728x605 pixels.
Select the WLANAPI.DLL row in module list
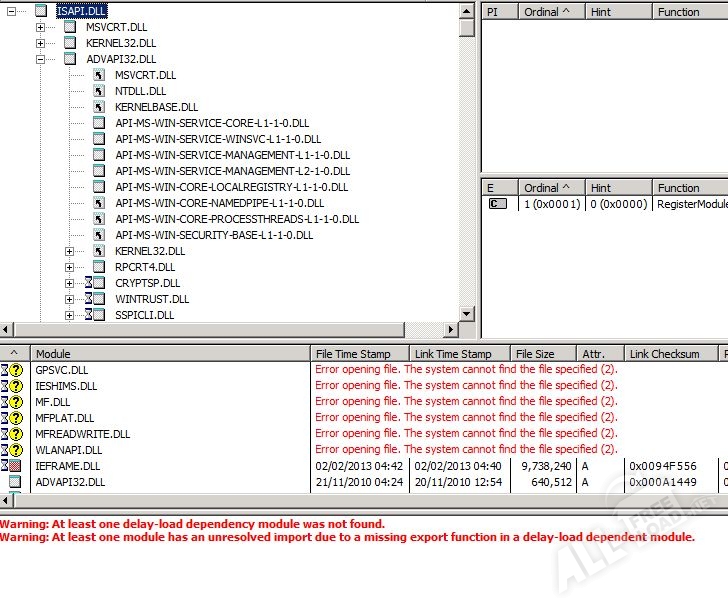68,450
